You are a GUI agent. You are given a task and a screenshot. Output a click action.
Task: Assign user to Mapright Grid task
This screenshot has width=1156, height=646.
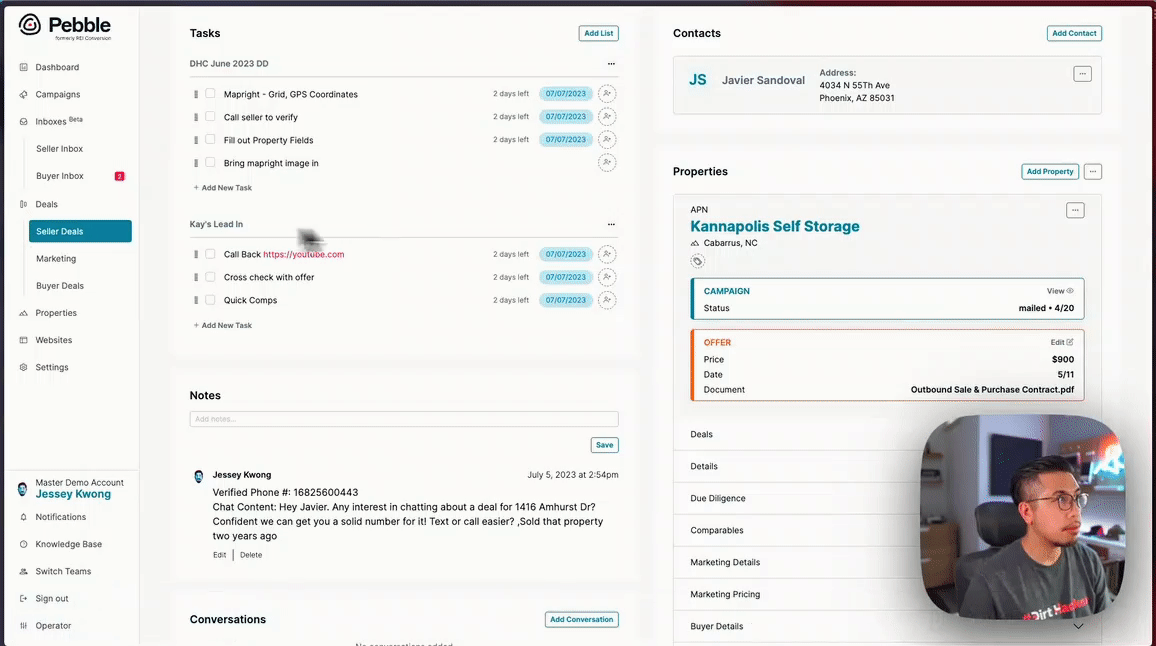(x=607, y=94)
